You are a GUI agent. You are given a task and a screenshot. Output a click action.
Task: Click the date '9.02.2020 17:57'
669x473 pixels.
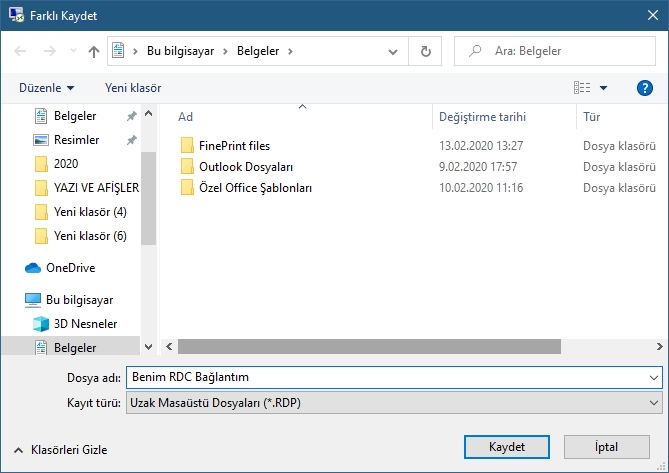478,167
